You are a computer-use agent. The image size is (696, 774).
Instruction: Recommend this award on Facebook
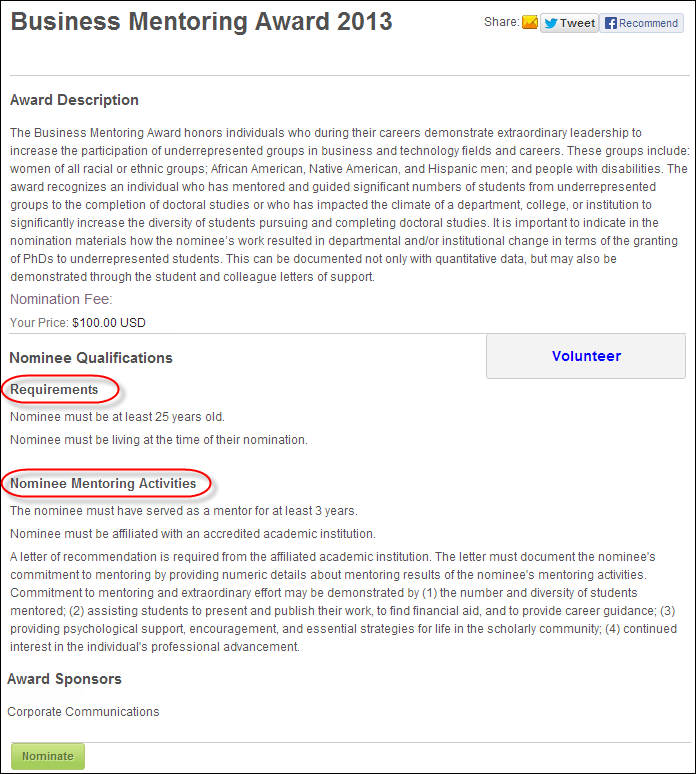point(641,23)
